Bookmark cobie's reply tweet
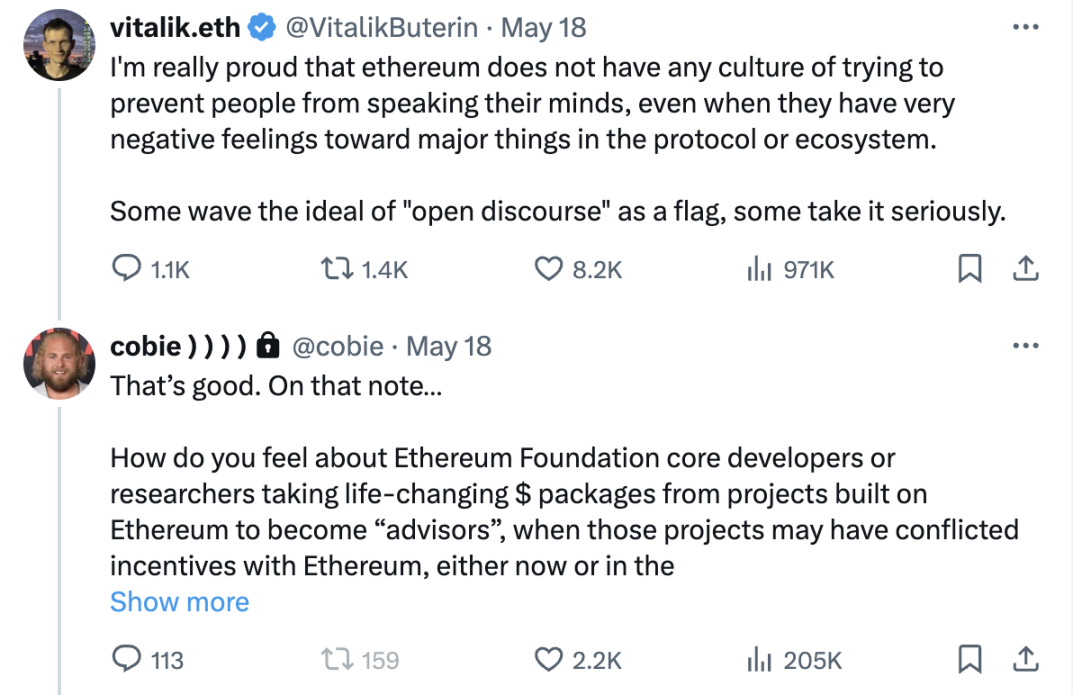Image resolution: width=1082 pixels, height=695 pixels. point(969,659)
